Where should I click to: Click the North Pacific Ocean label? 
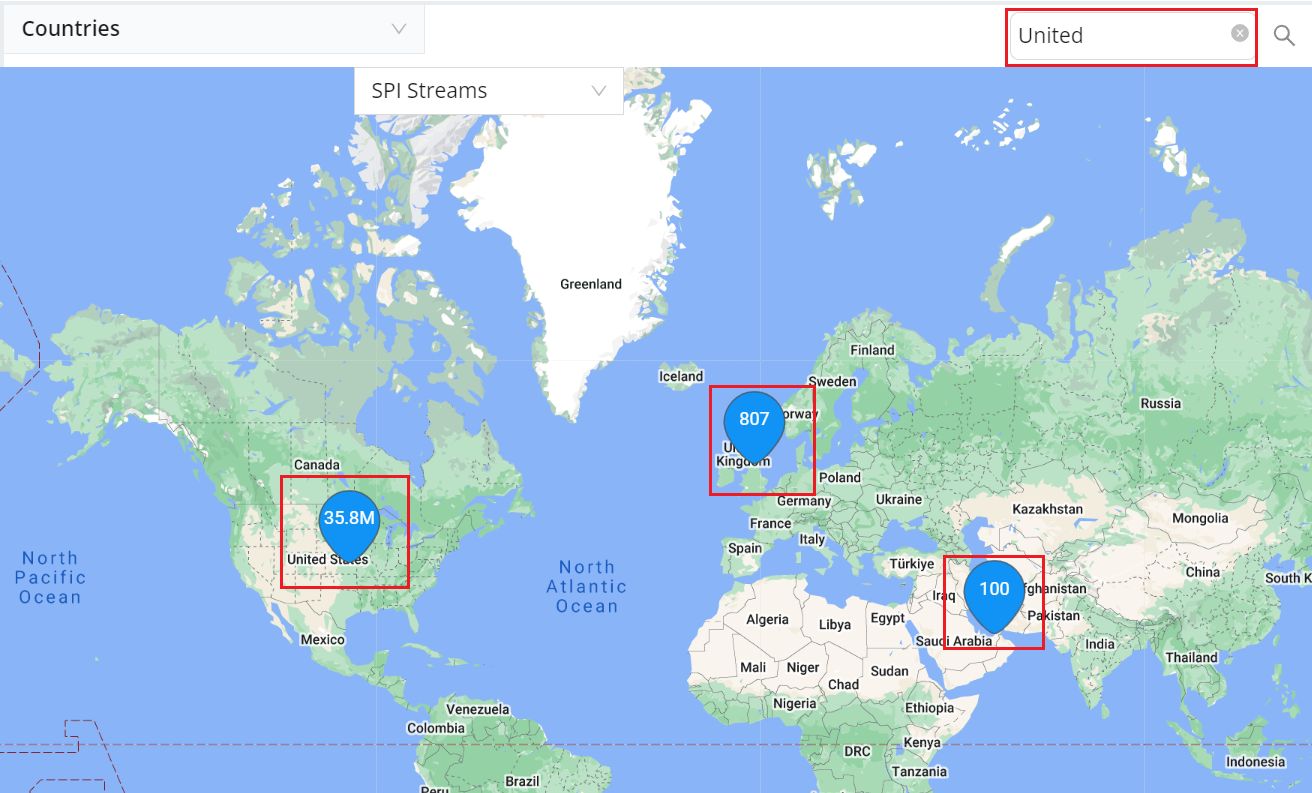pyautogui.click(x=50, y=578)
